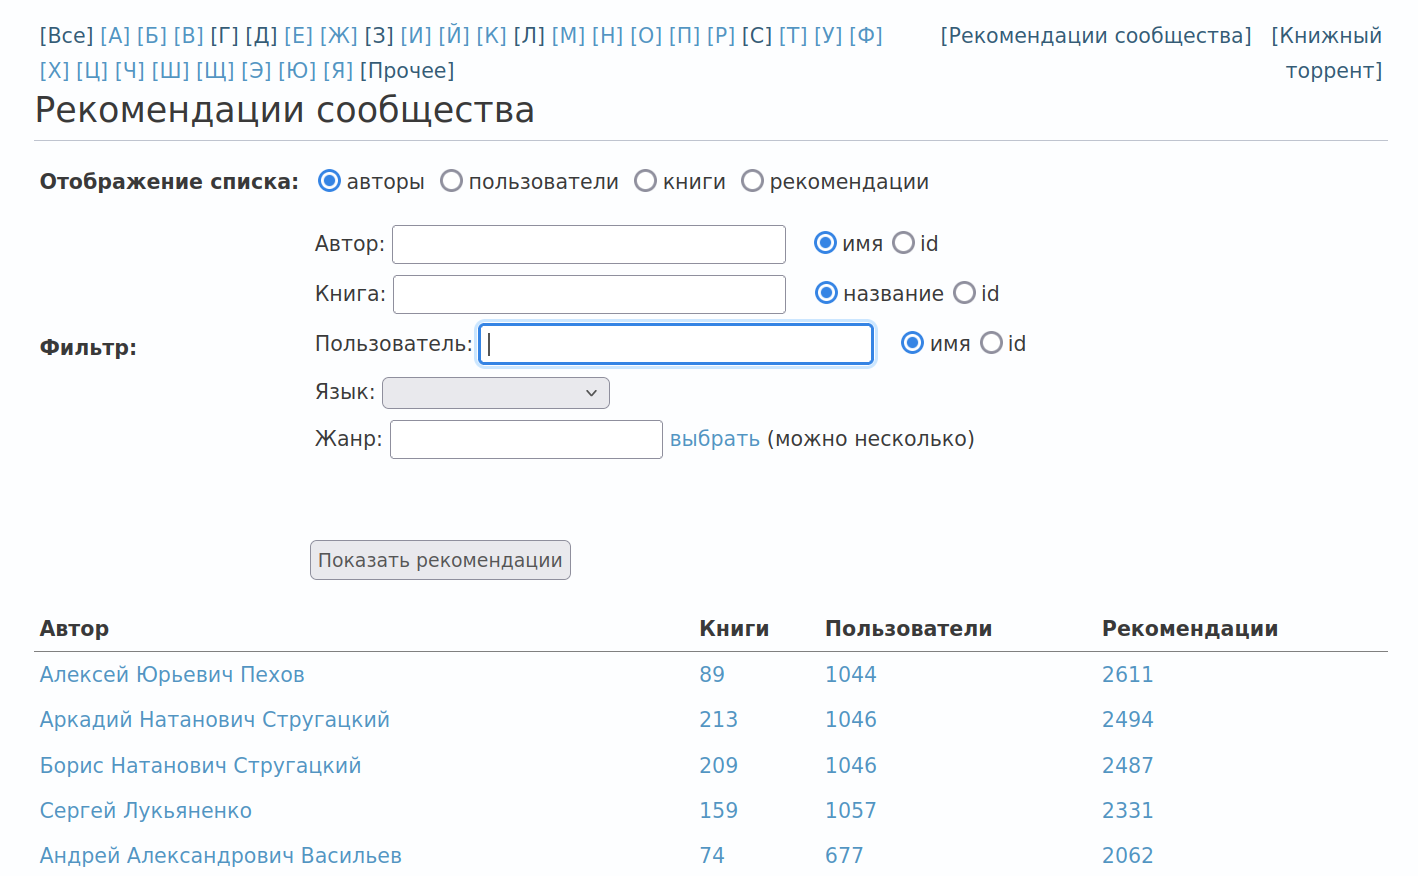
Task: Open the Язык language dropdown
Action: pyautogui.click(x=496, y=393)
